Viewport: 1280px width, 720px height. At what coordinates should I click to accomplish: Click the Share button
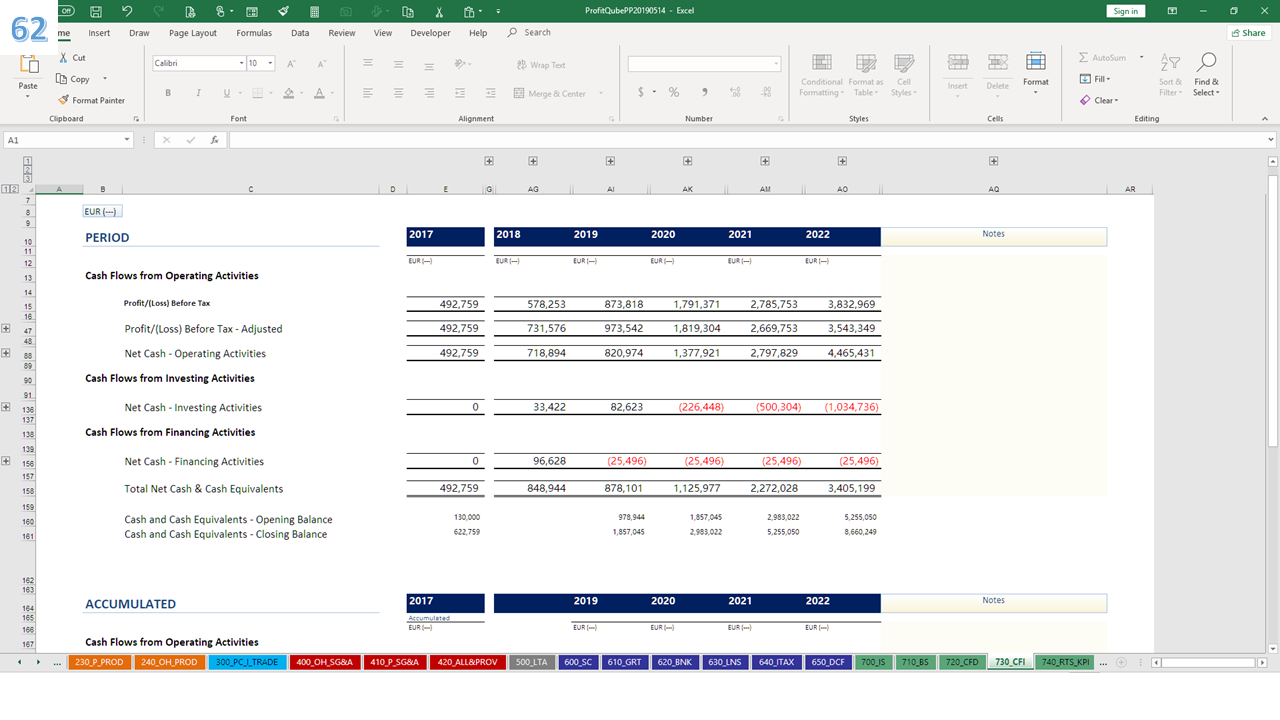(1248, 33)
